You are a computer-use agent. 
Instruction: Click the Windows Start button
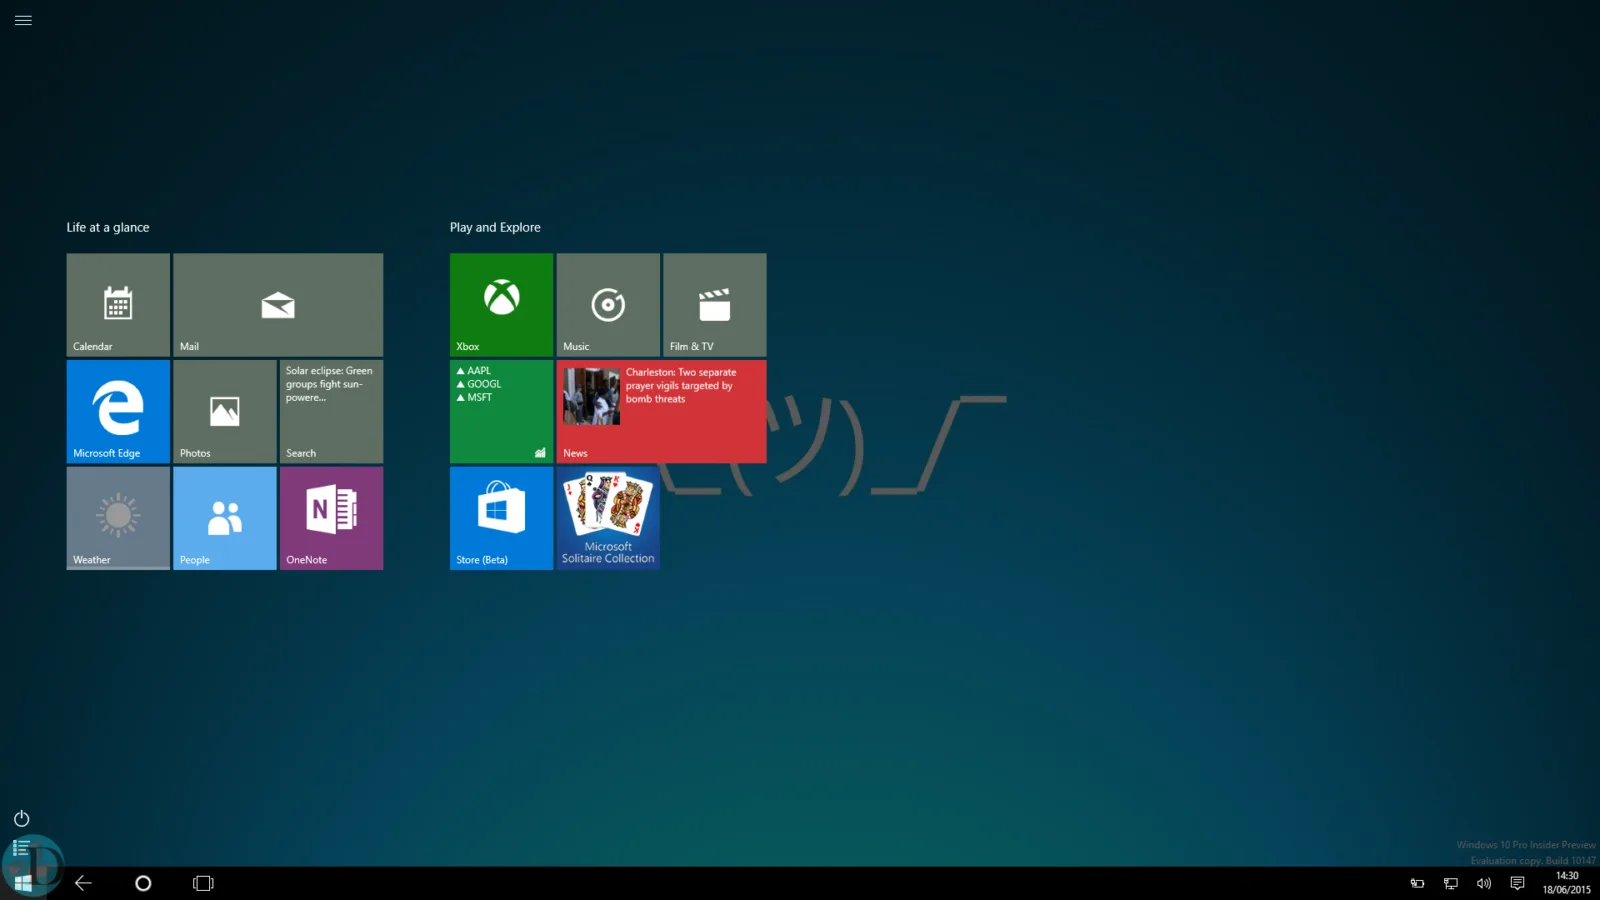23,883
